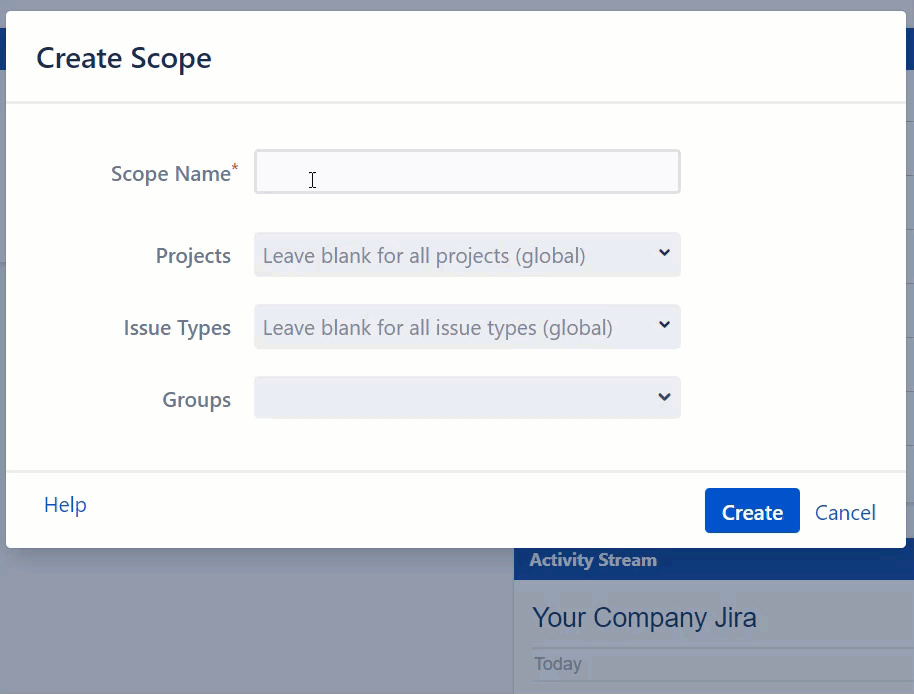Click the chevron arrow on Projects field
This screenshot has width=914, height=694.
[x=664, y=254]
